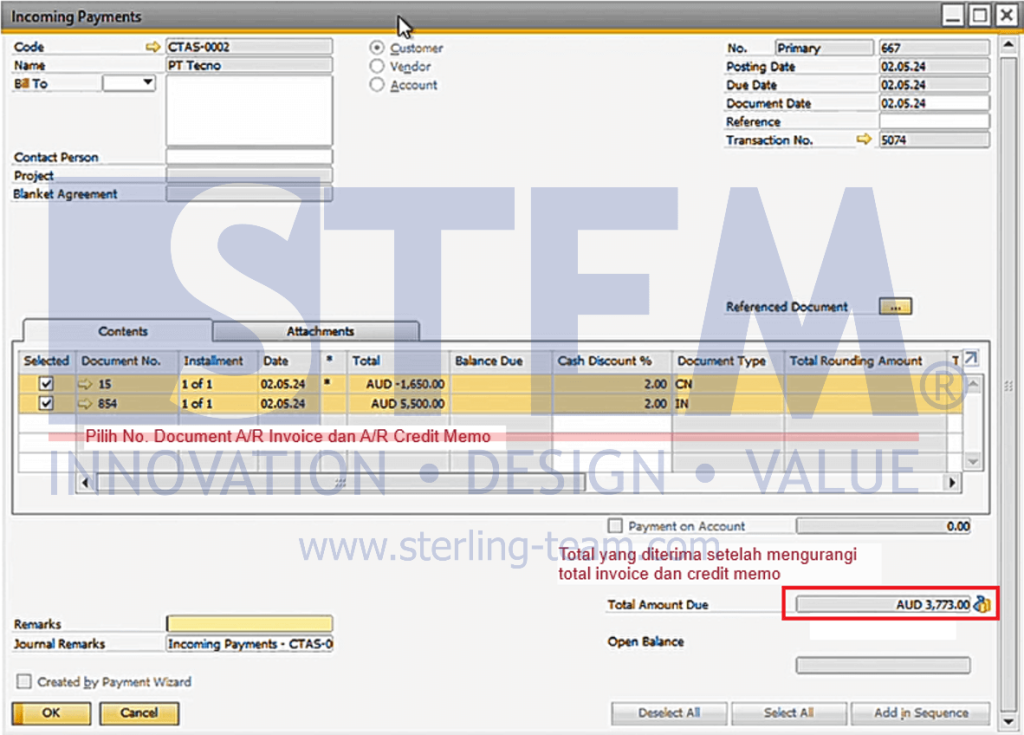Click inside the Remarks input field
This screenshot has width=1024, height=735.
(x=248, y=623)
